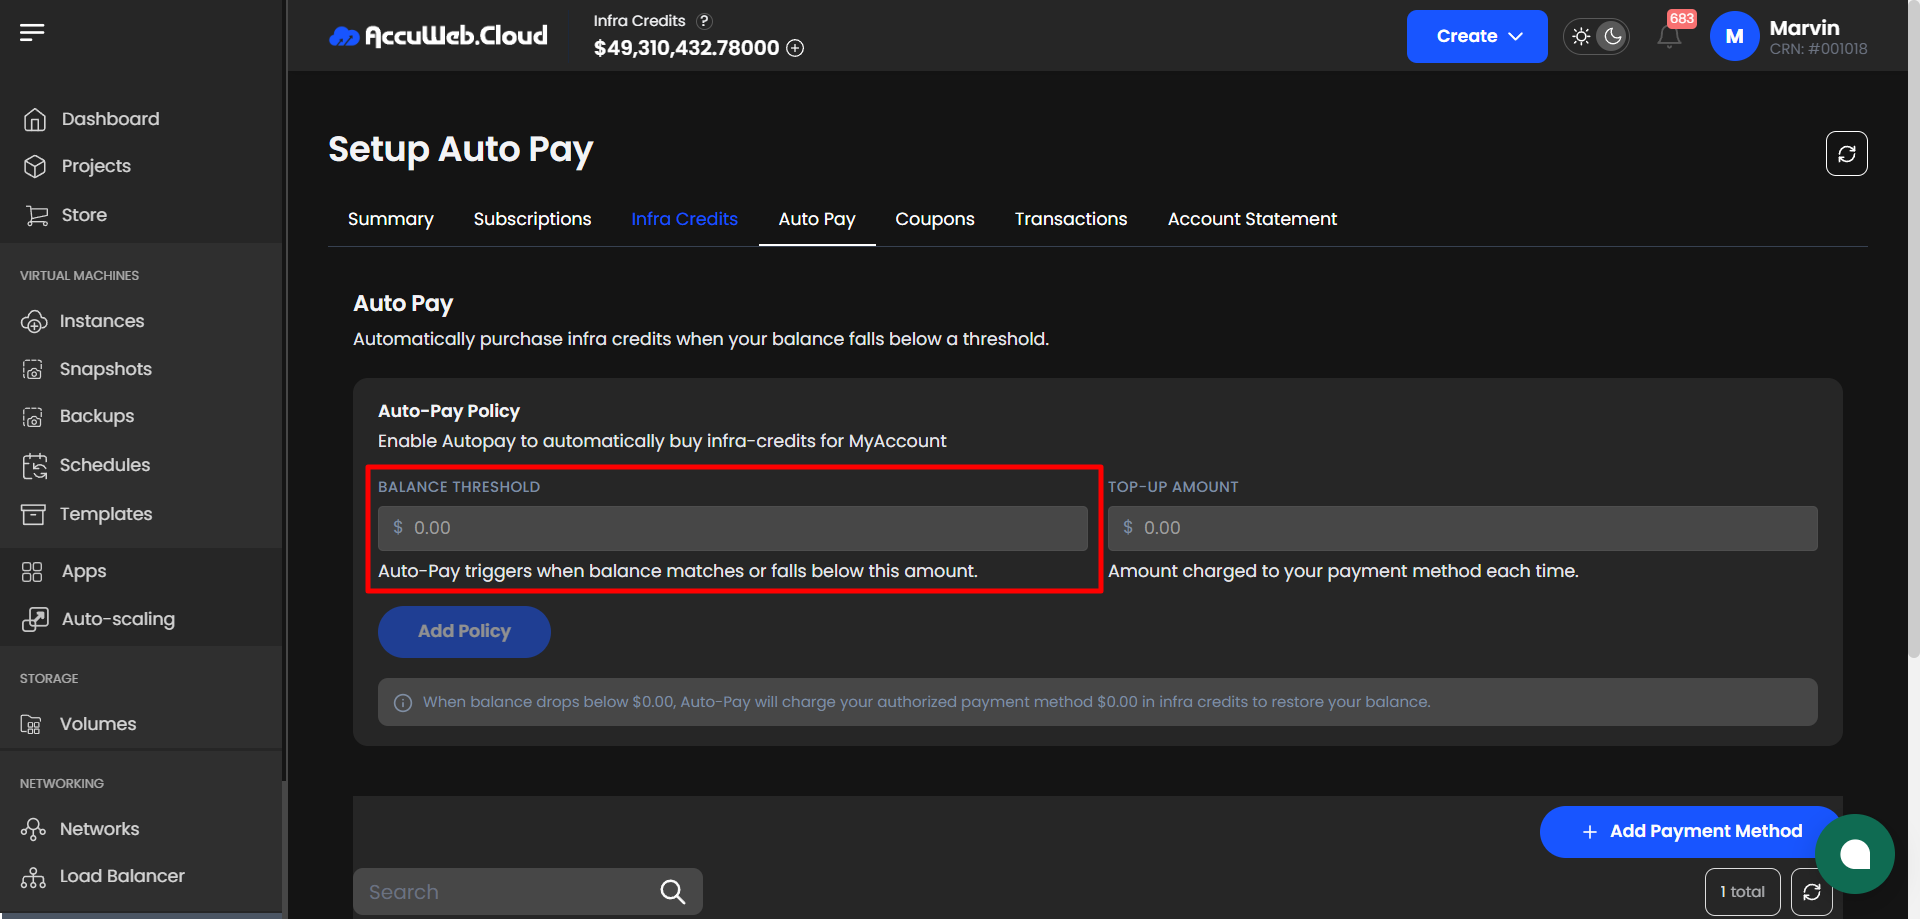Click the sidebar scrollbar thumb
Screen dimensions: 1920x919
pos(285,848)
